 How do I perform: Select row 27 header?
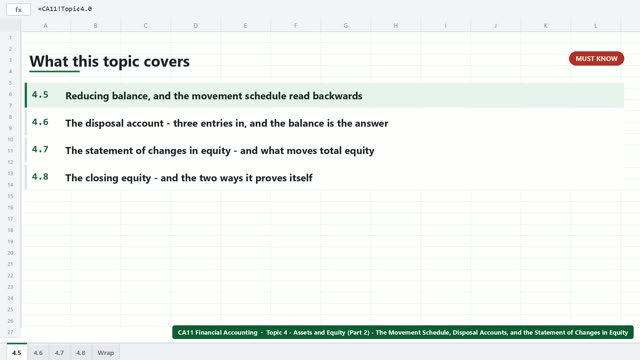click(x=10, y=332)
